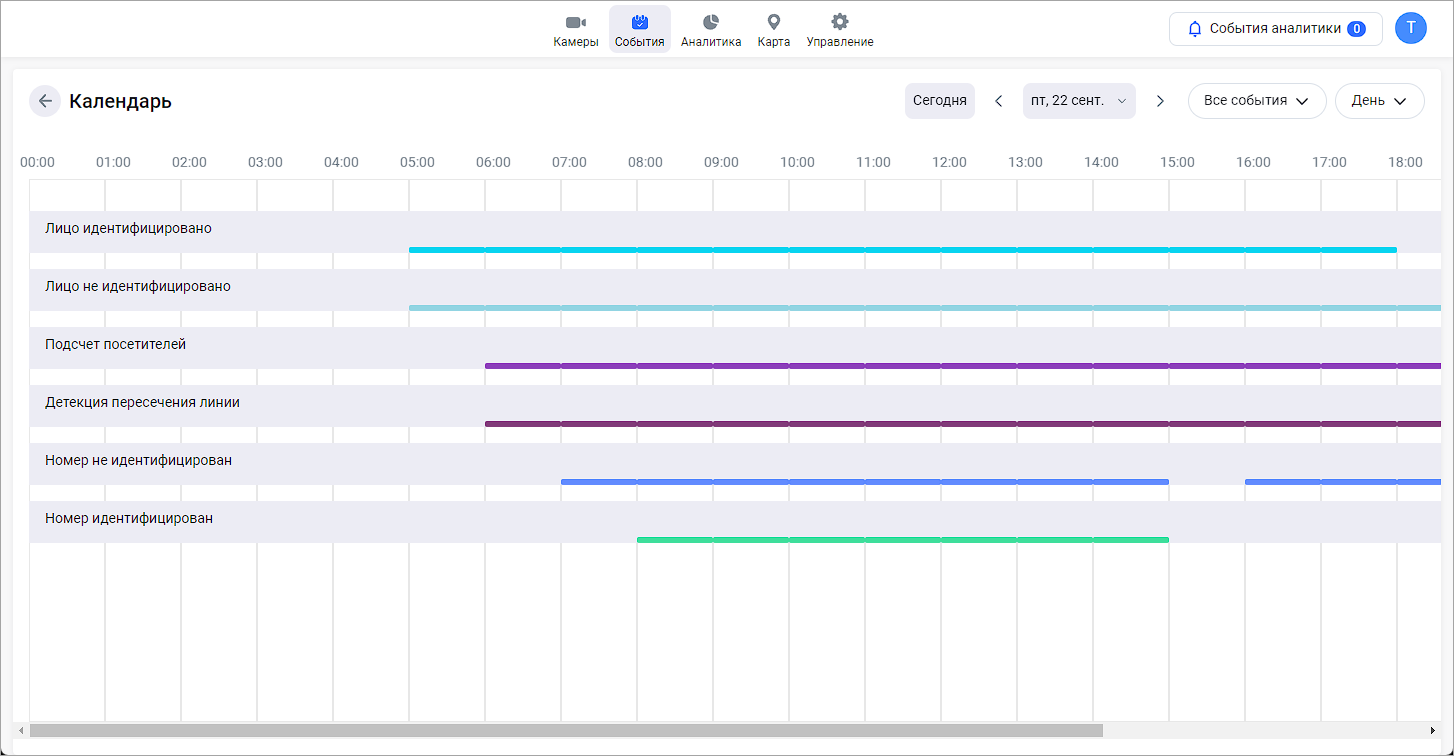The image size is (1454, 756).
Task: Open the user avatar T
Action: 1410,28
